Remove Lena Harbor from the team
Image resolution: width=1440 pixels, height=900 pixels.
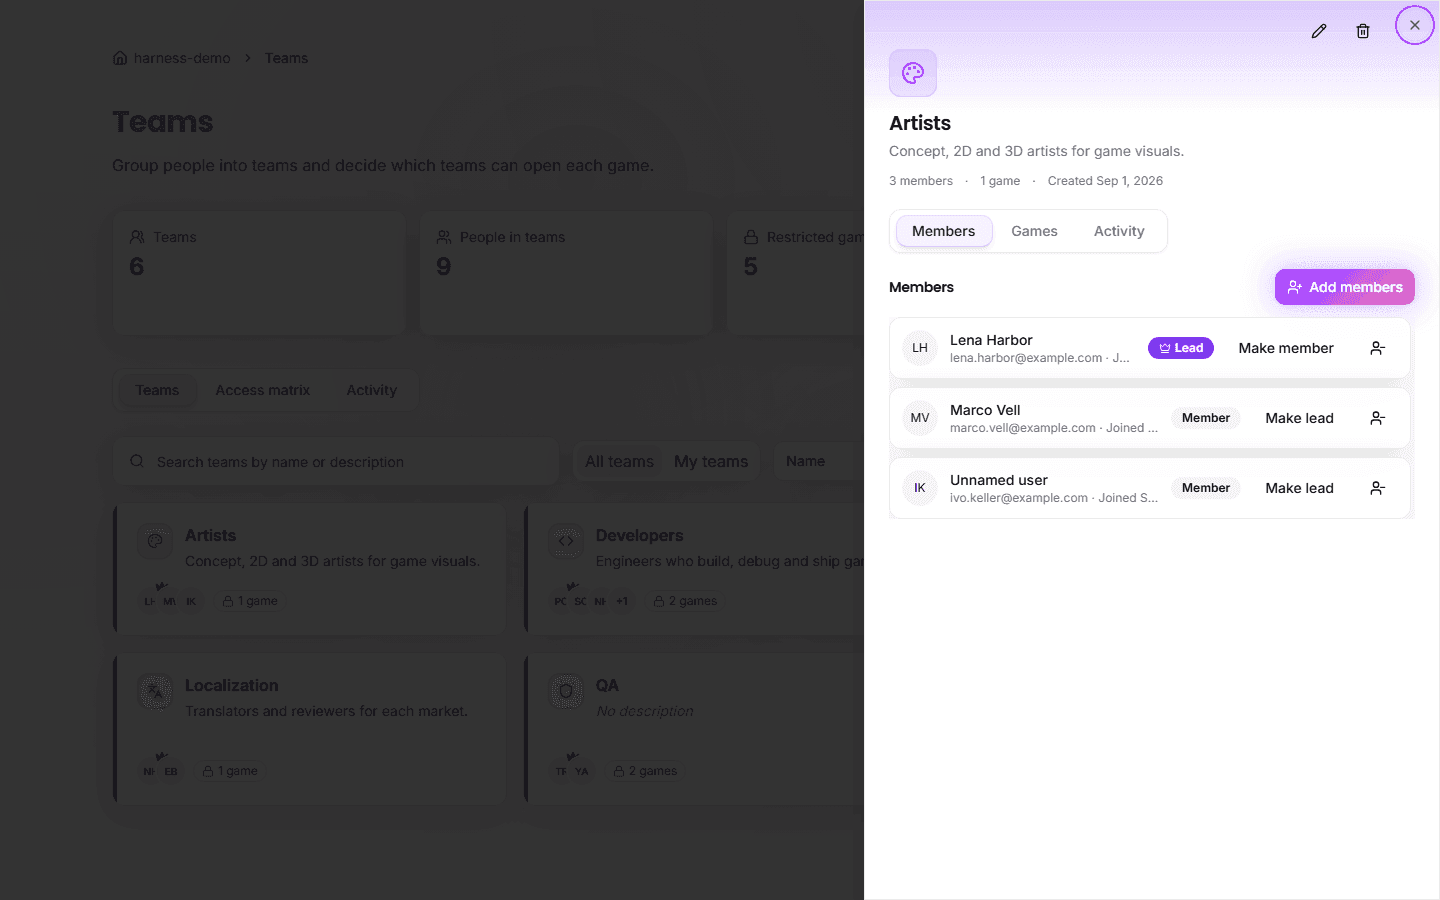pos(1377,348)
